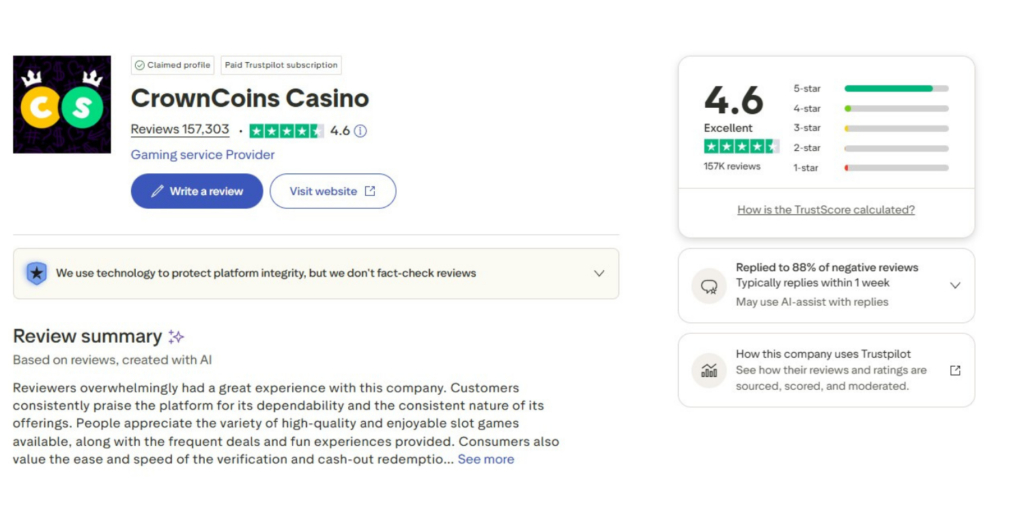Filter reviews by the 4-star rating bar
The height and width of the screenshot is (512, 1024).
point(896,108)
